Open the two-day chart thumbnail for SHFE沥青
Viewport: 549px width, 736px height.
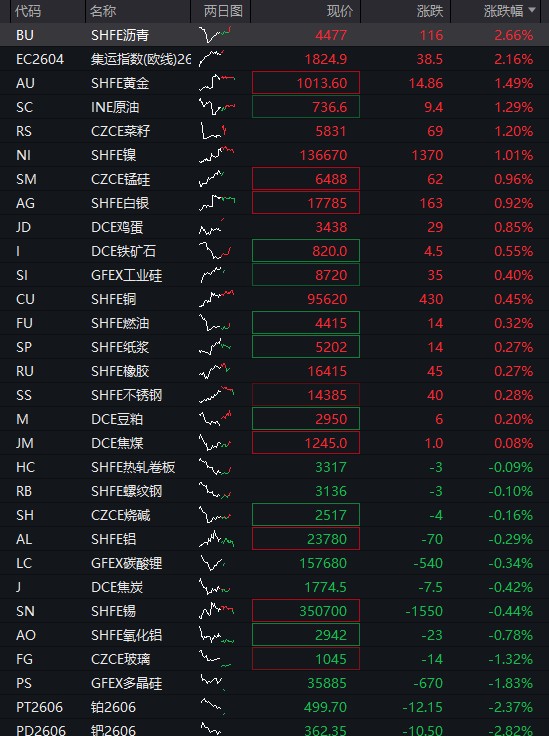(215, 35)
